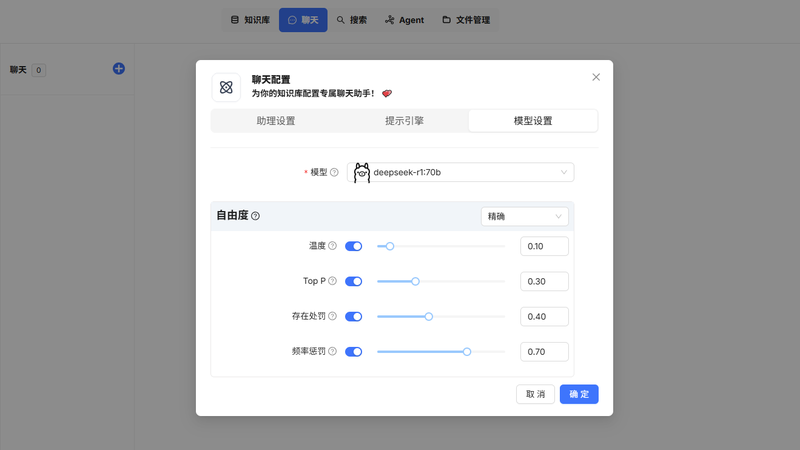This screenshot has height=450, width=800.
Task: Select 聊天 in the top navigation
Action: pyautogui.click(x=303, y=20)
